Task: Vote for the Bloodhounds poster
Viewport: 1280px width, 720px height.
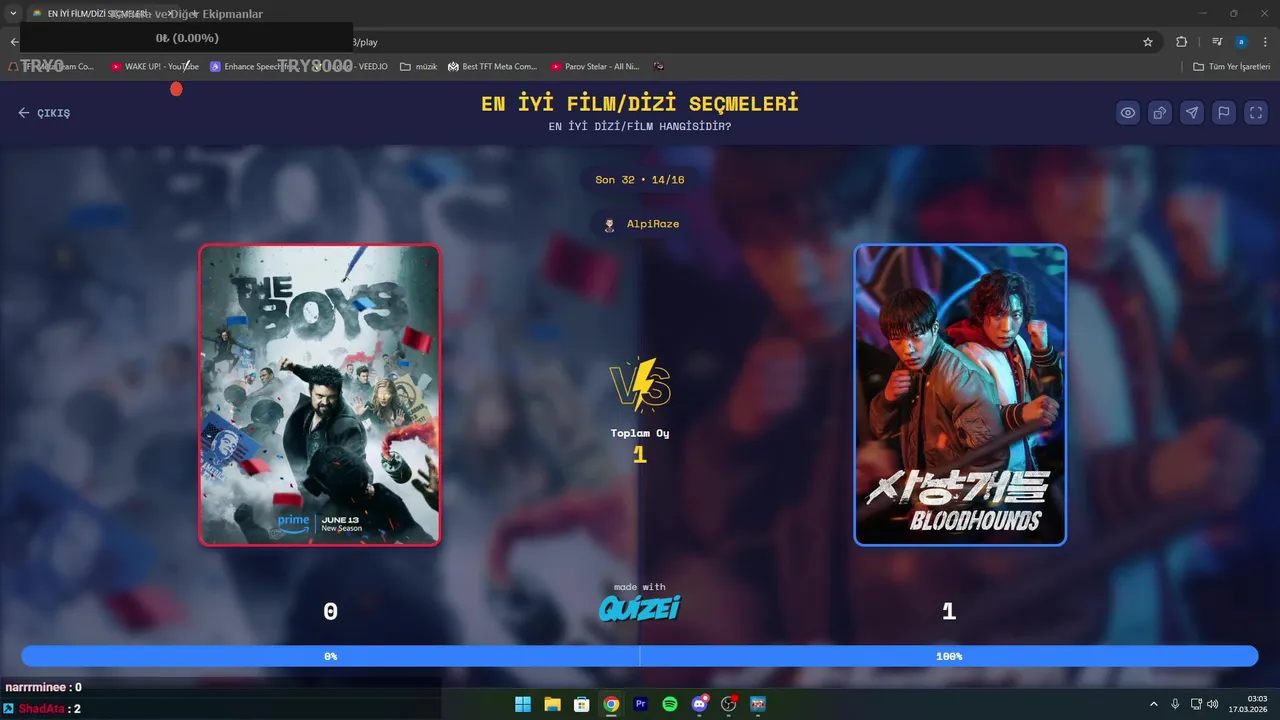Action: click(x=960, y=395)
